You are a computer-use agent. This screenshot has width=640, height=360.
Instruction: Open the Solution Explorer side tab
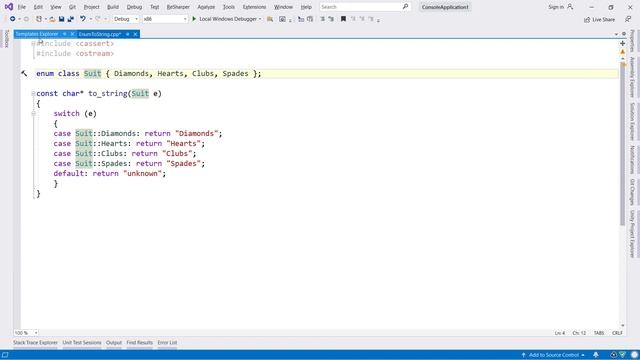click(632, 121)
